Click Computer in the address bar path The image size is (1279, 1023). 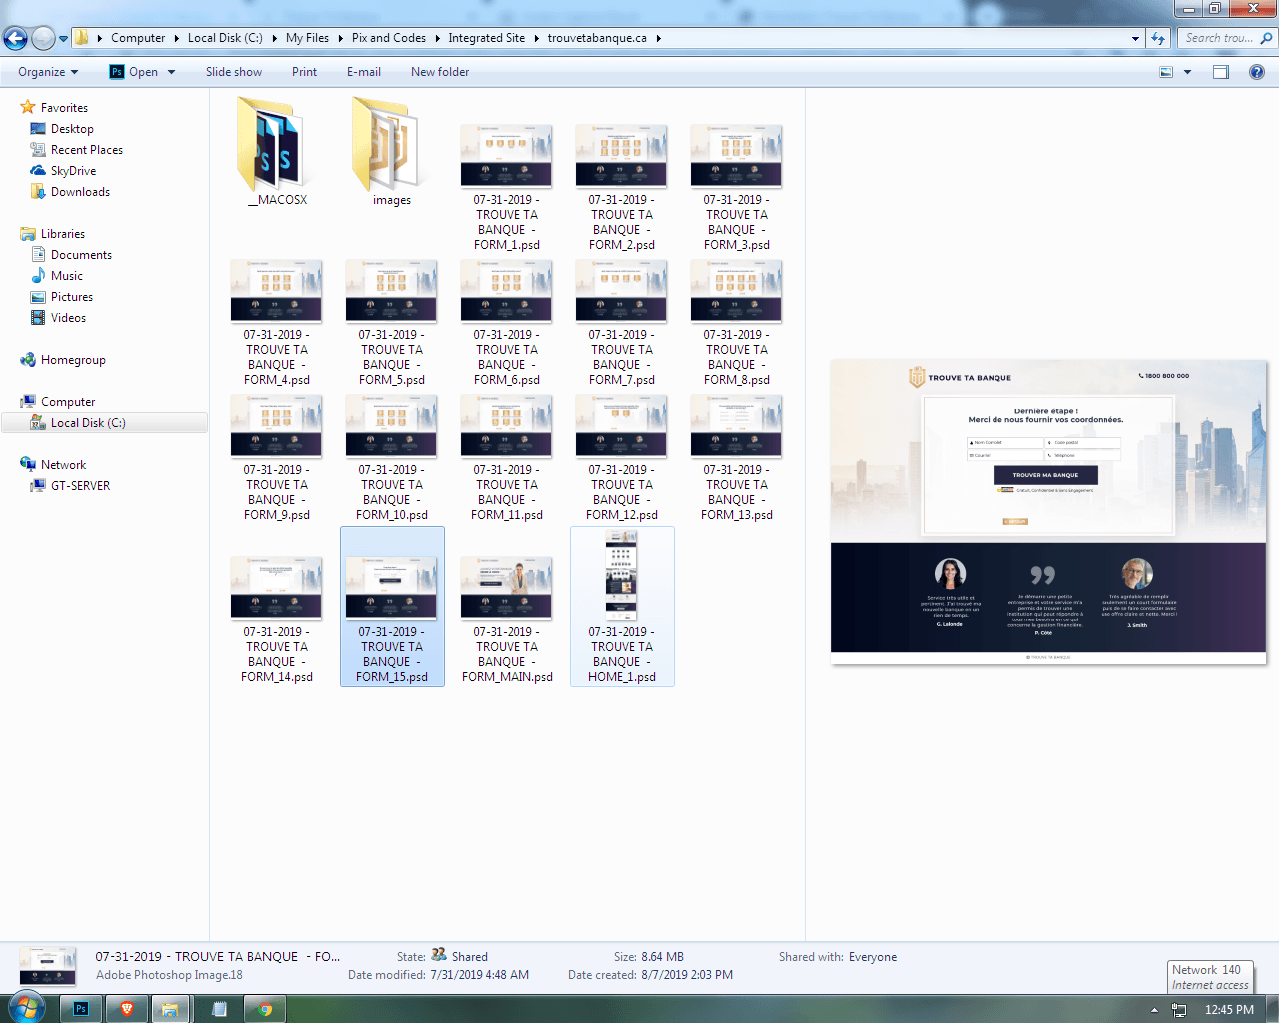tap(138, 38)
